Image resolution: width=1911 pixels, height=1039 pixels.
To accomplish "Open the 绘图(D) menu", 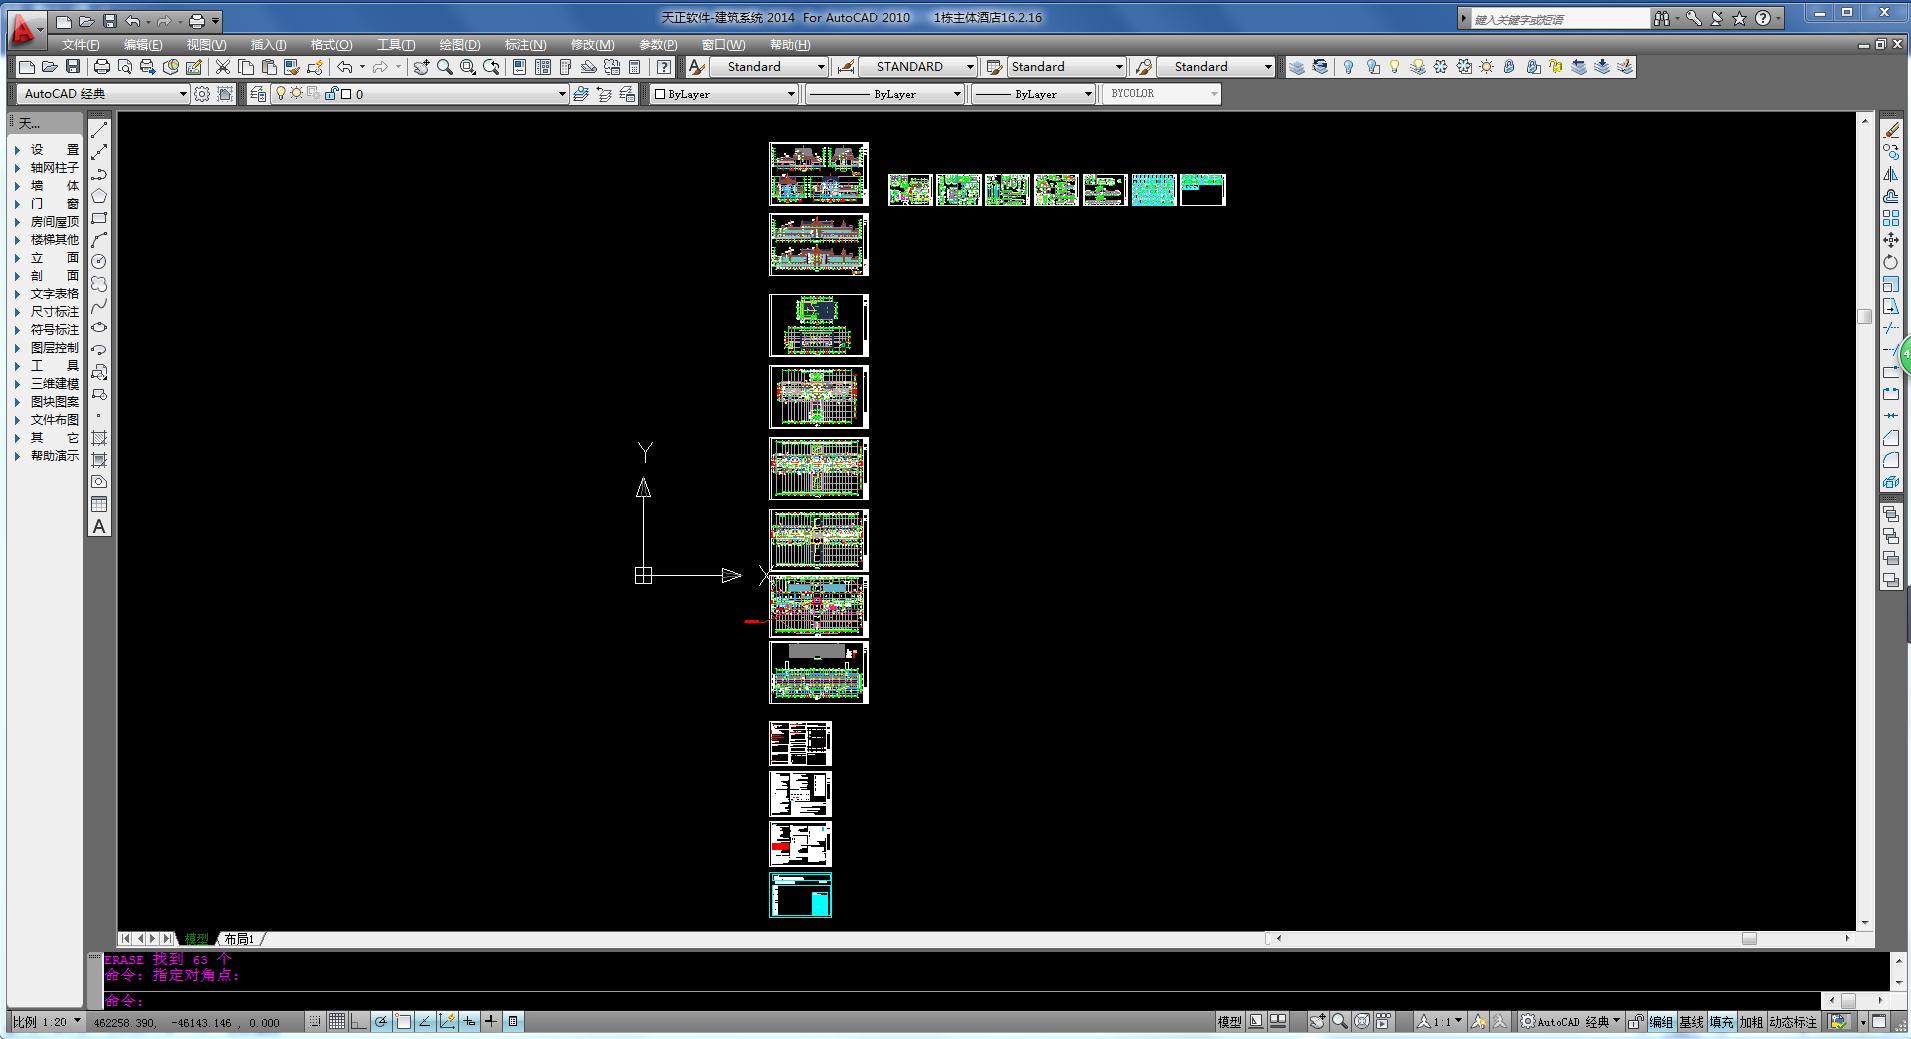I will pos(459,45).
